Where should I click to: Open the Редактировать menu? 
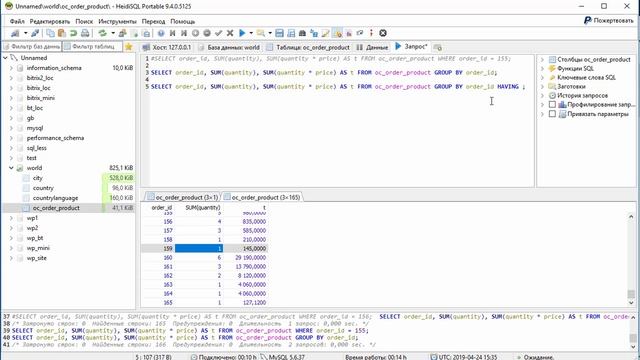50,21
